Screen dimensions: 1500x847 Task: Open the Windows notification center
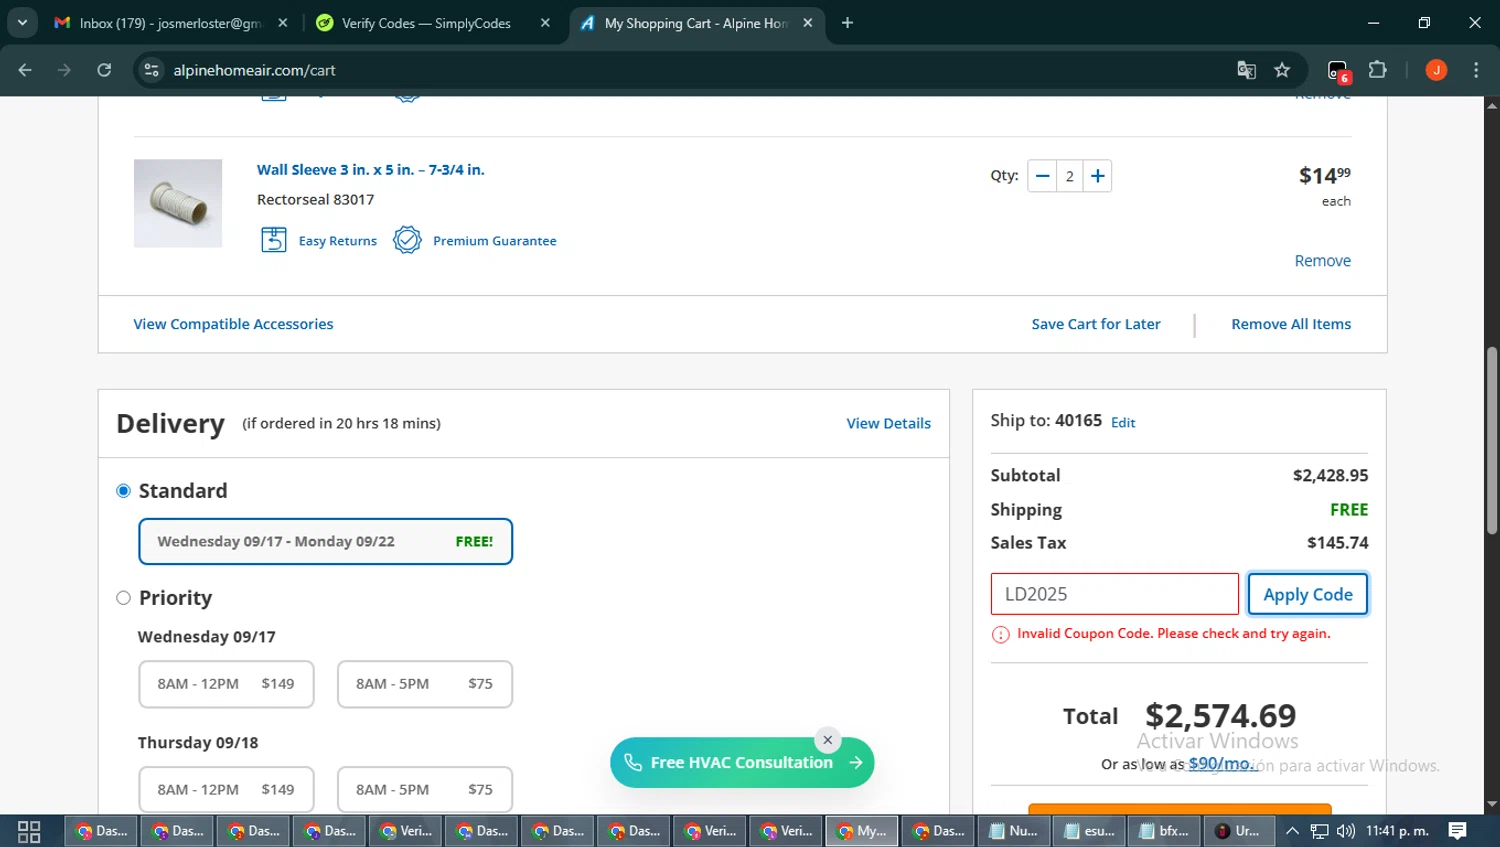(1458, 831)
